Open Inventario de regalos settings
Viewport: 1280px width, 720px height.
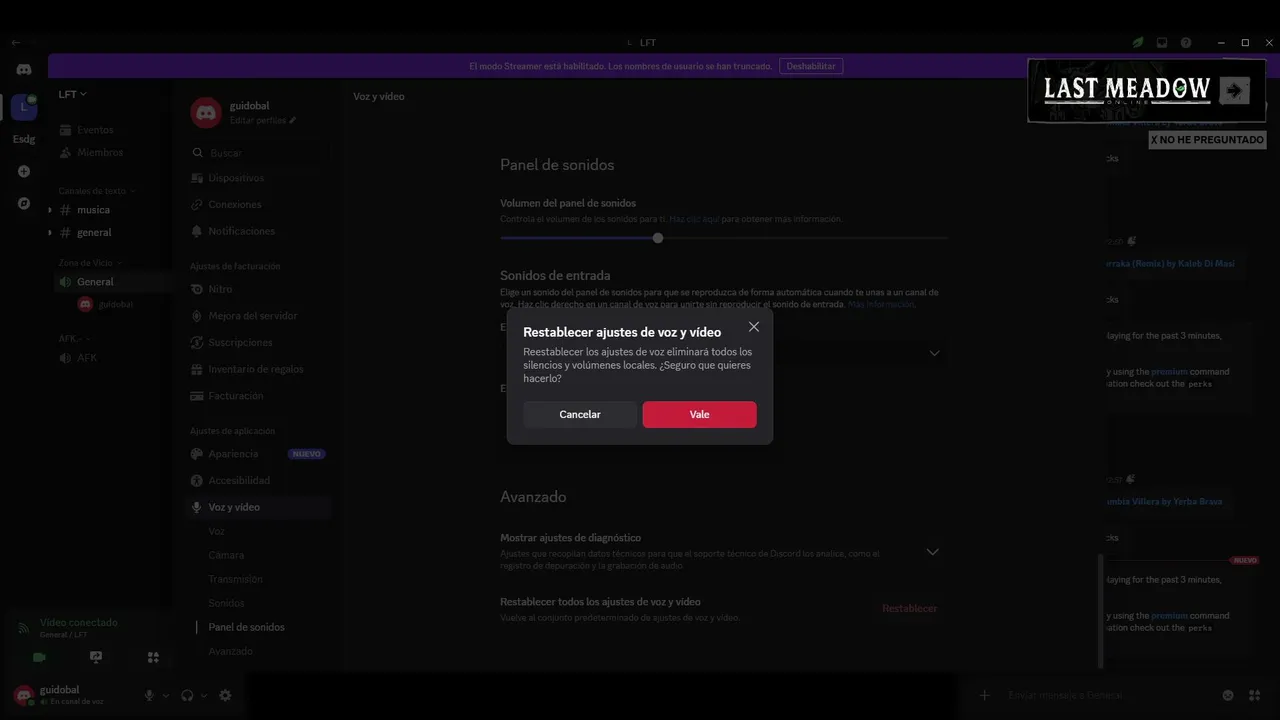(256, 369)
